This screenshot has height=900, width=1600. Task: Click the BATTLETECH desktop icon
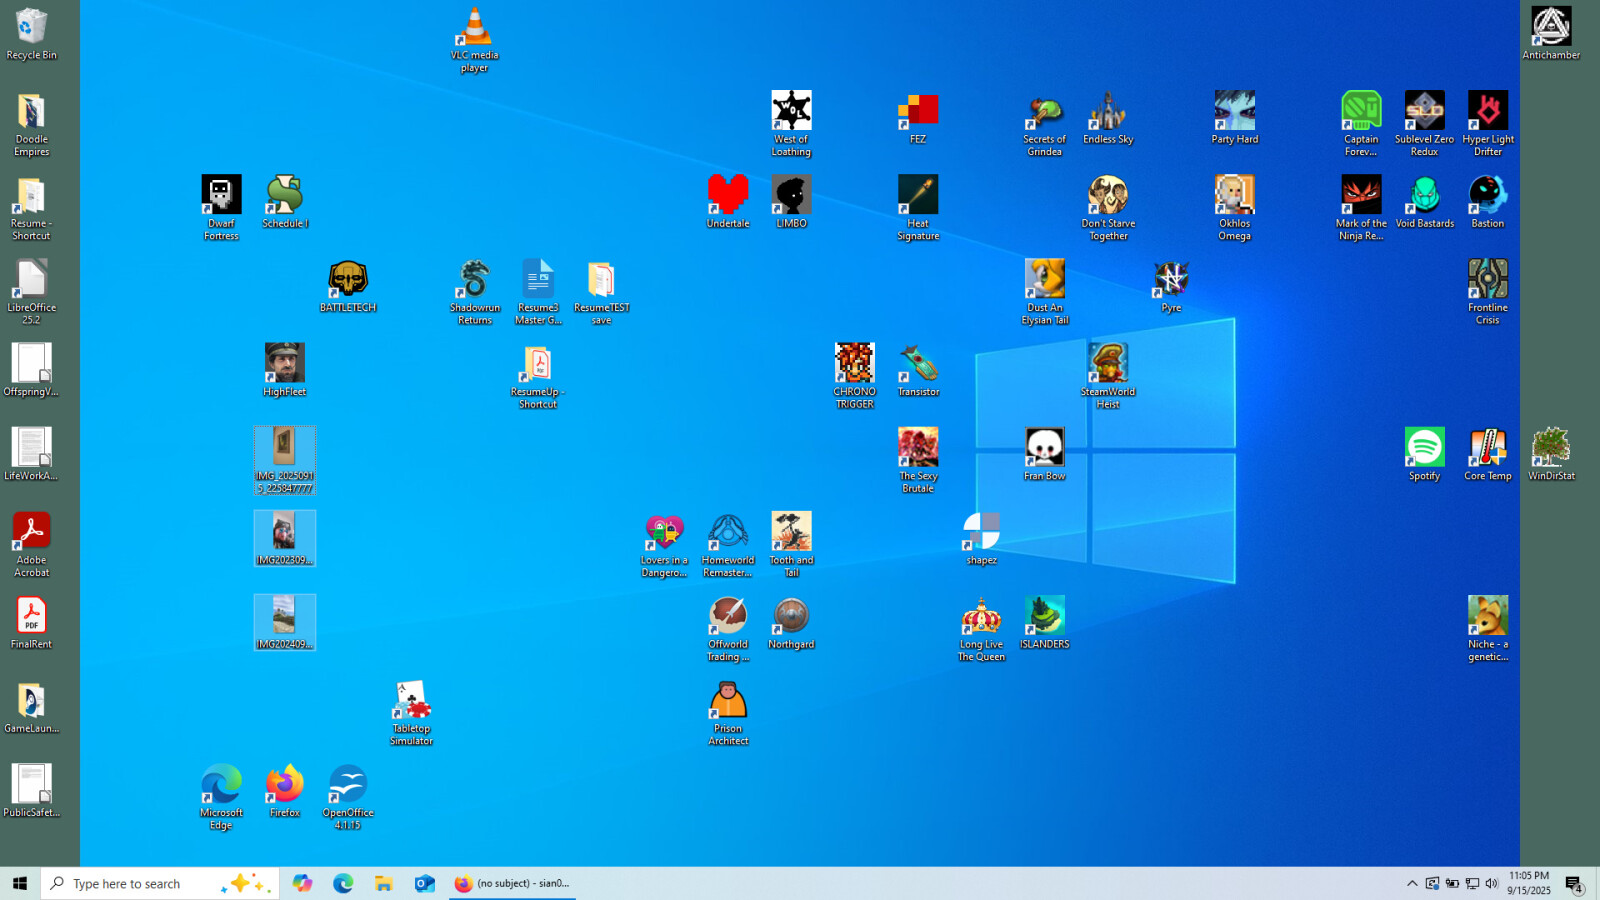pyautogui.click(x=348, y=280)
